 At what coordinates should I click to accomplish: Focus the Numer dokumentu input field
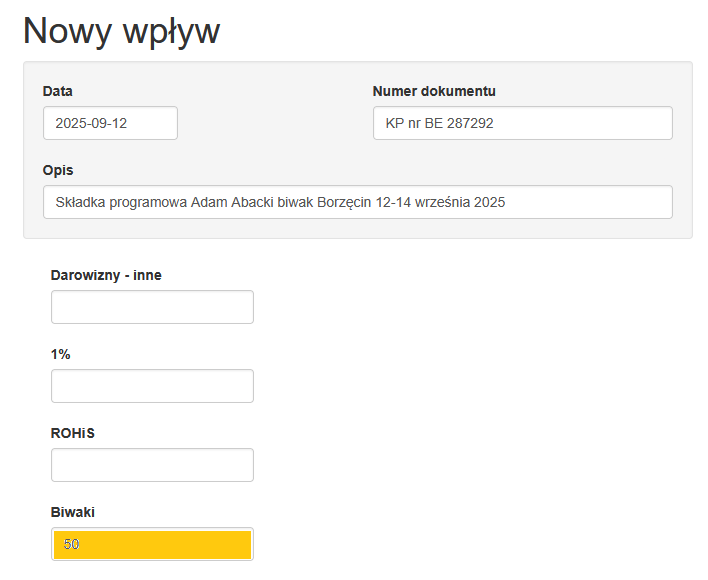click(522, 123)
